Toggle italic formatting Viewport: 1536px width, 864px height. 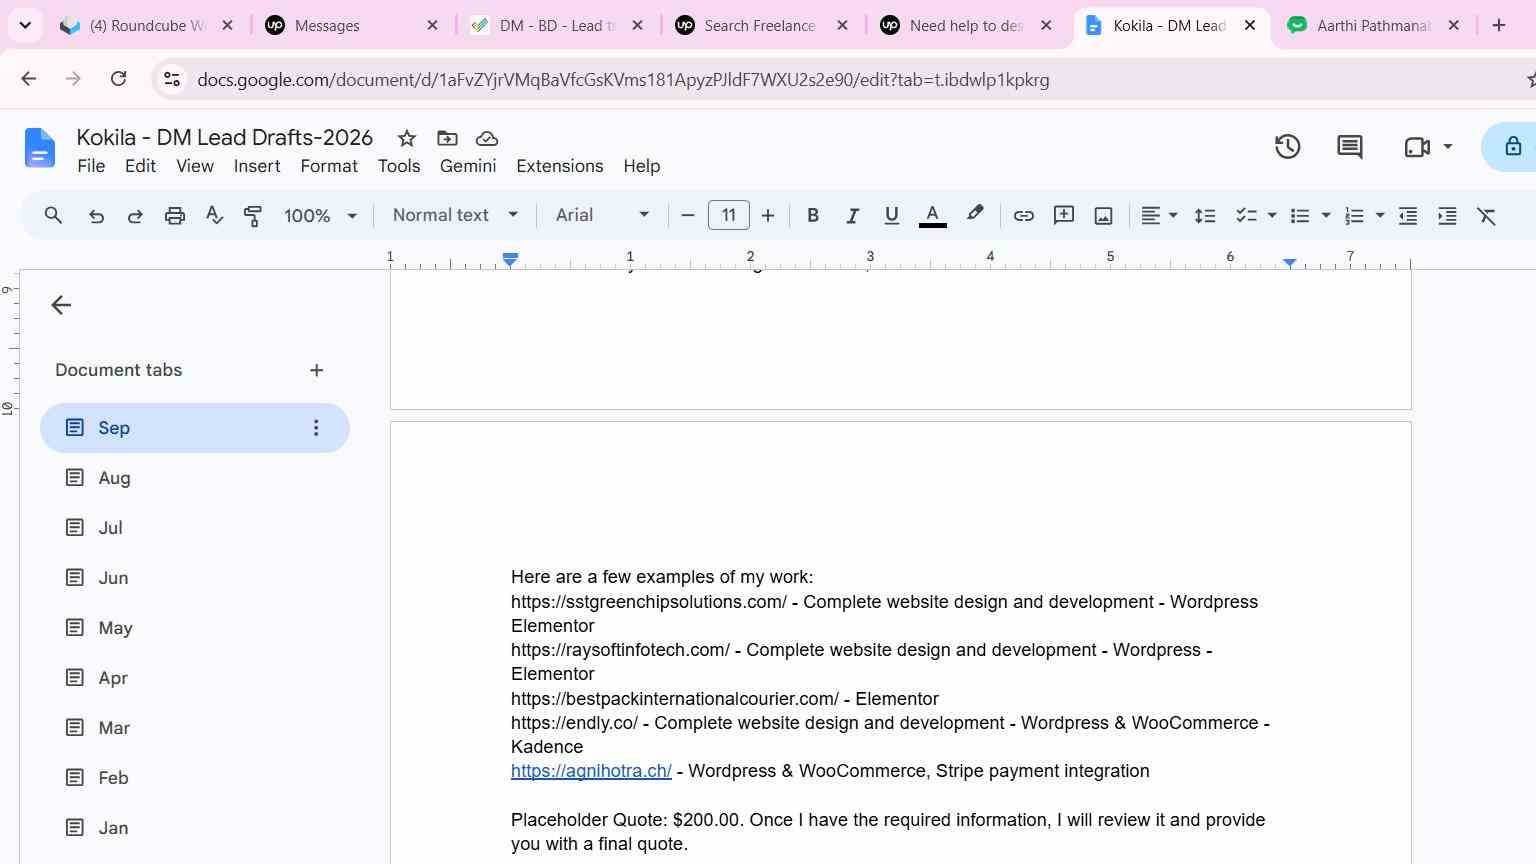[x=852, y=216]
